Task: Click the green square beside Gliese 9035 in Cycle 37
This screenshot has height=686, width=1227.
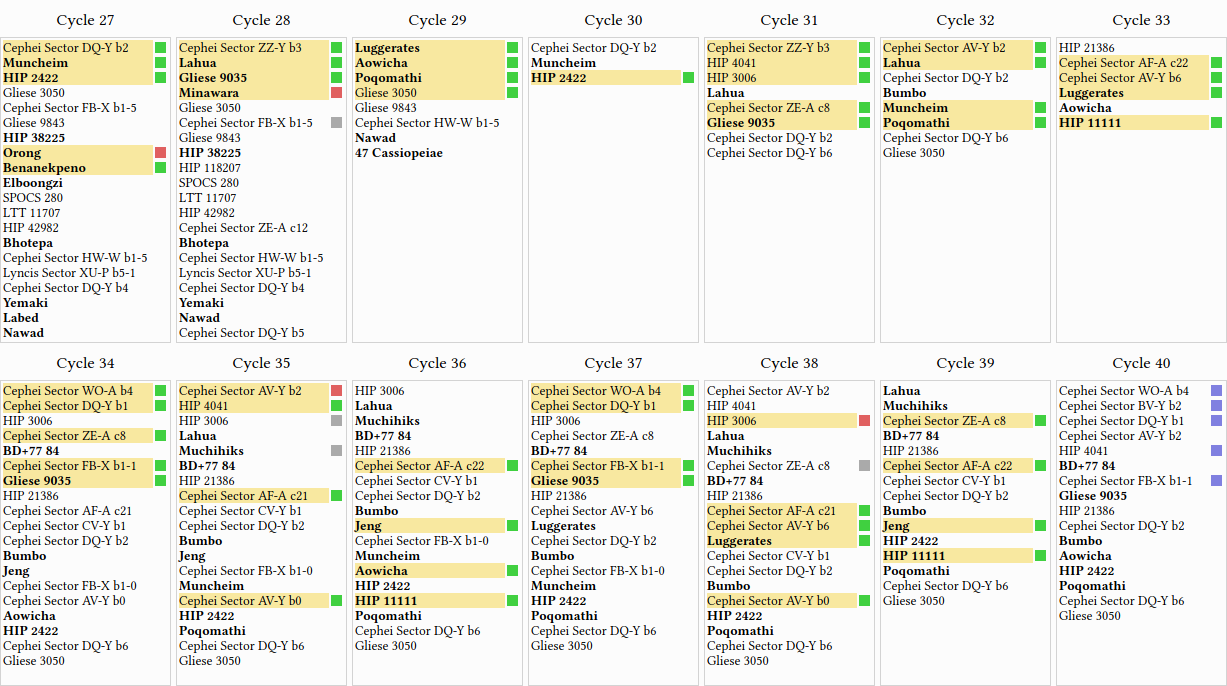Action: [x=688, y=481]
